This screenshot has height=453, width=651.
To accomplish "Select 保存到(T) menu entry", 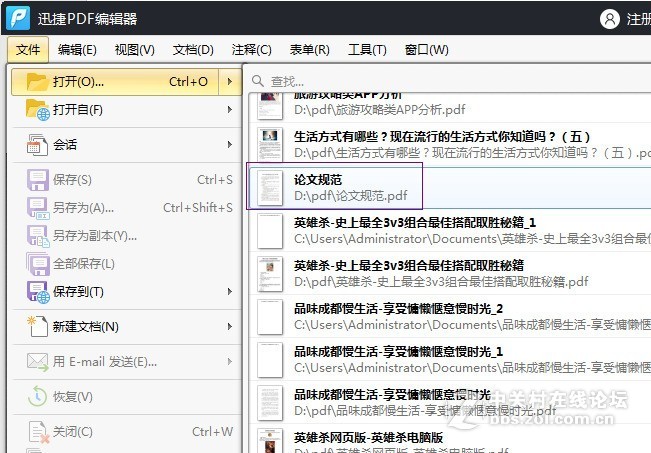I will click(x=126, y=292).
